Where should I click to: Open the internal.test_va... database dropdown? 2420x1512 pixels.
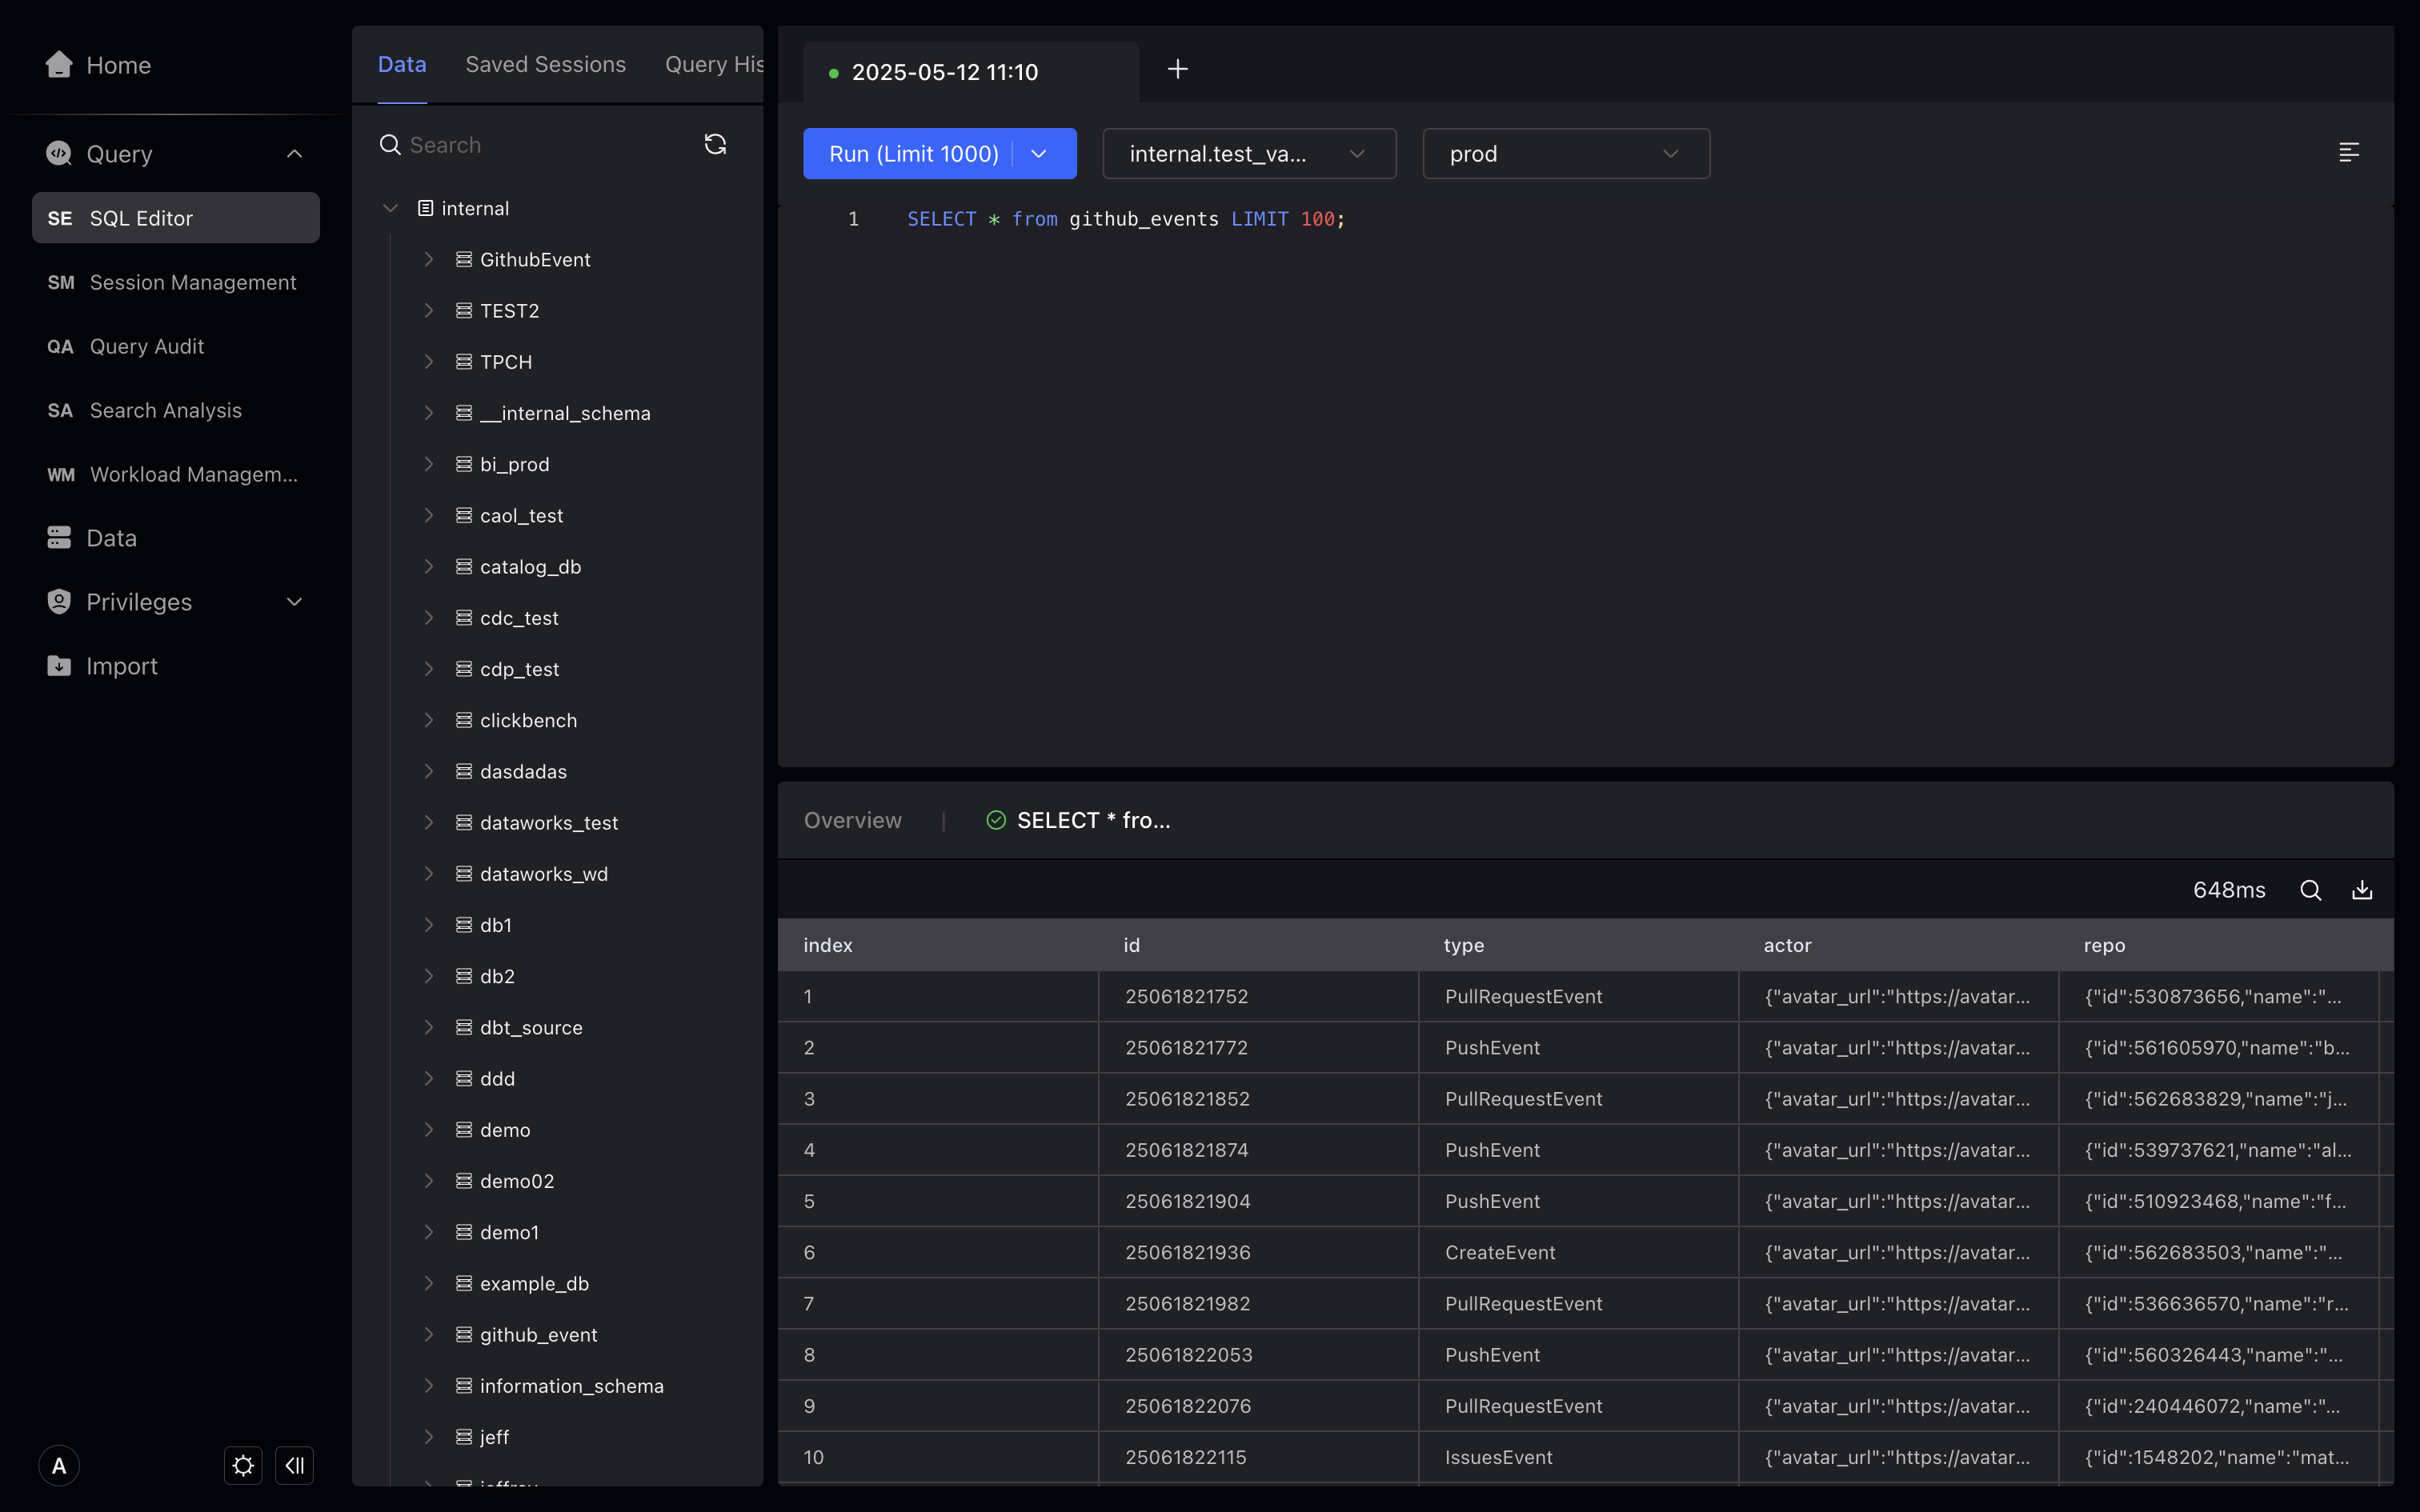tap(1249, 153)
